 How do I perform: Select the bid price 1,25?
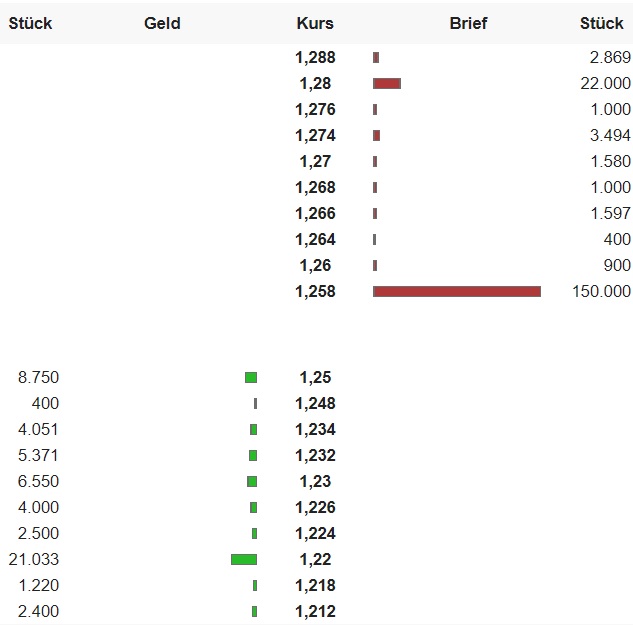[x=315, y=377]
